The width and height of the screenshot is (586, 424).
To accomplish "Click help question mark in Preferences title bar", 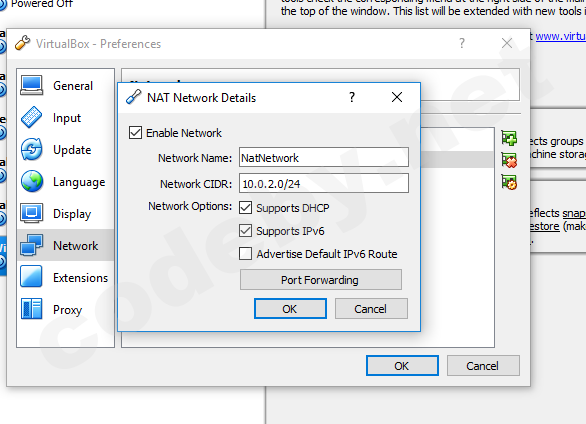I will pos(462,43).
